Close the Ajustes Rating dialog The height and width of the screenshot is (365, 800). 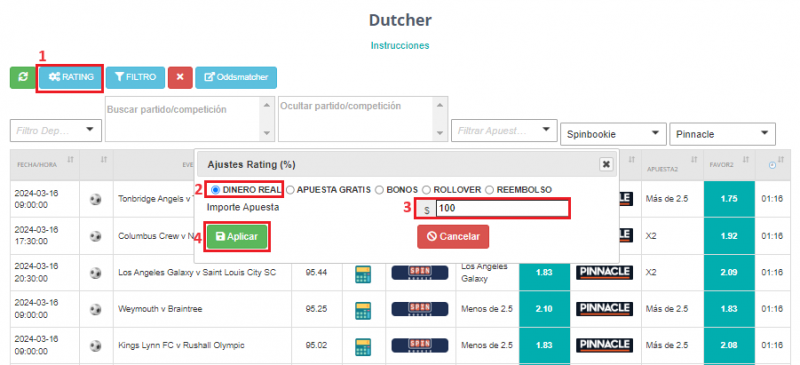606,164
